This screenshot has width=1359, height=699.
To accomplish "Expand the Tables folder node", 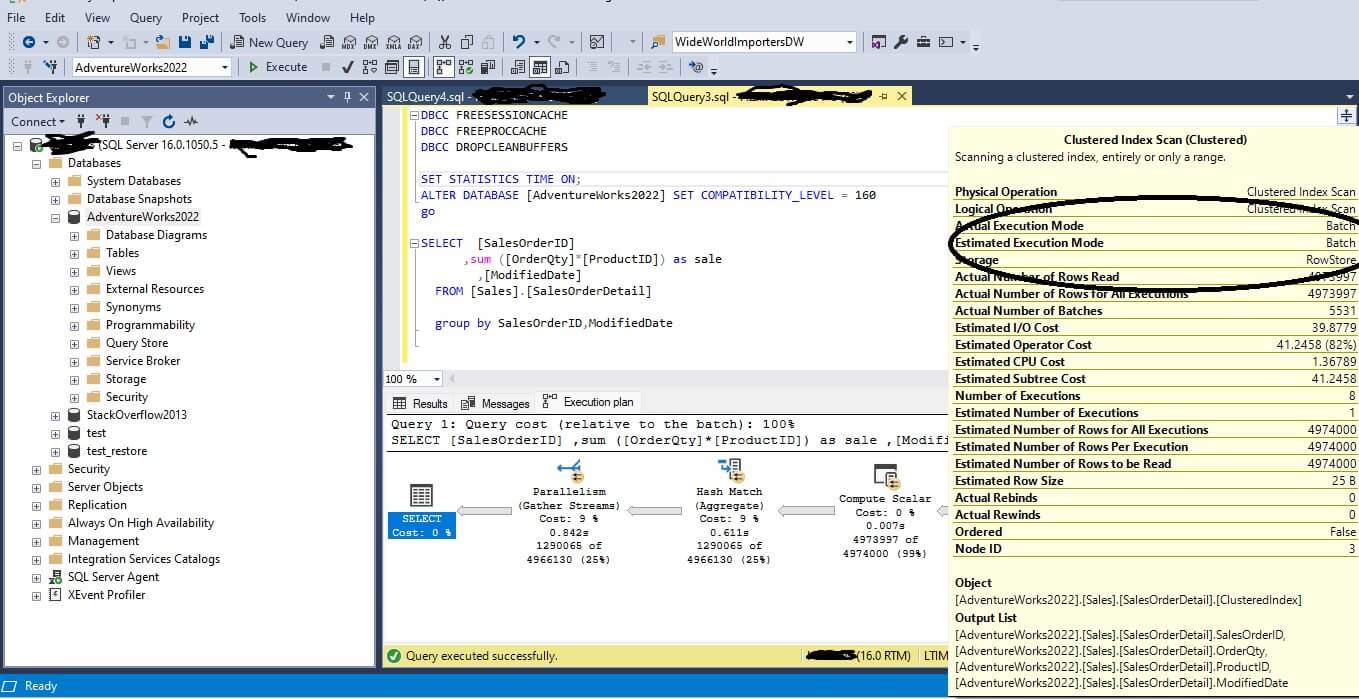I will click(74, 253).
